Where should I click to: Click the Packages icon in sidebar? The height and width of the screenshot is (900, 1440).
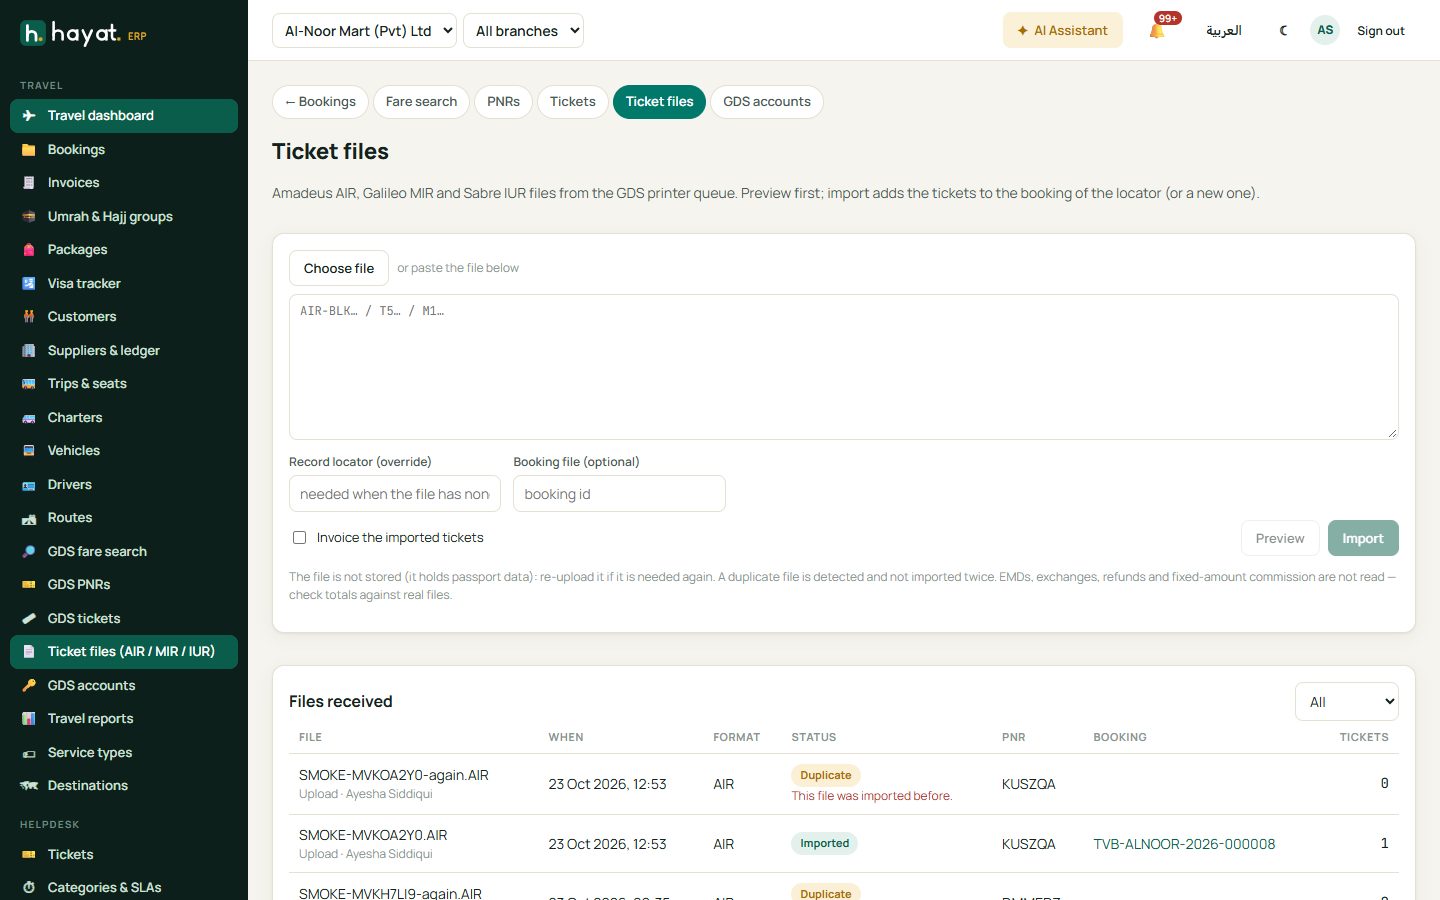point(29,250)
